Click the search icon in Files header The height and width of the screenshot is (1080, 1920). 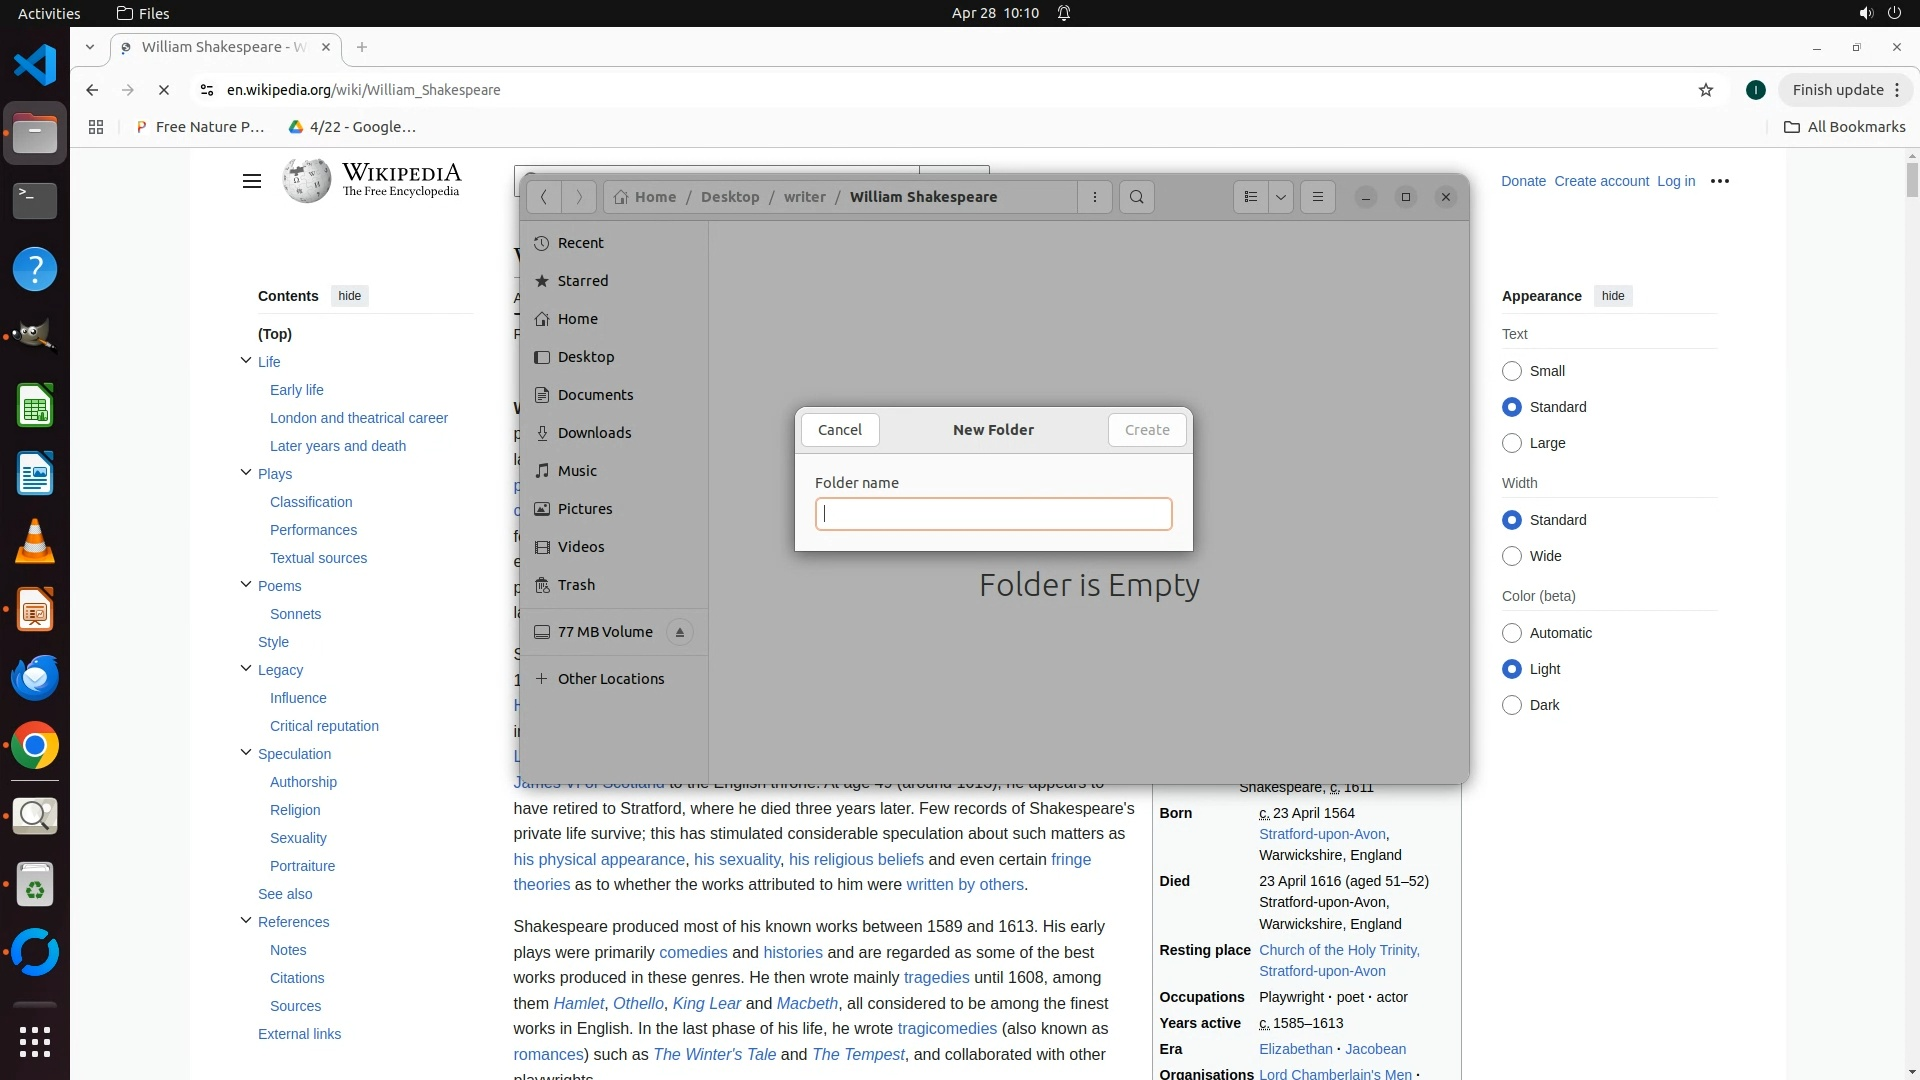coord(1137,197)
